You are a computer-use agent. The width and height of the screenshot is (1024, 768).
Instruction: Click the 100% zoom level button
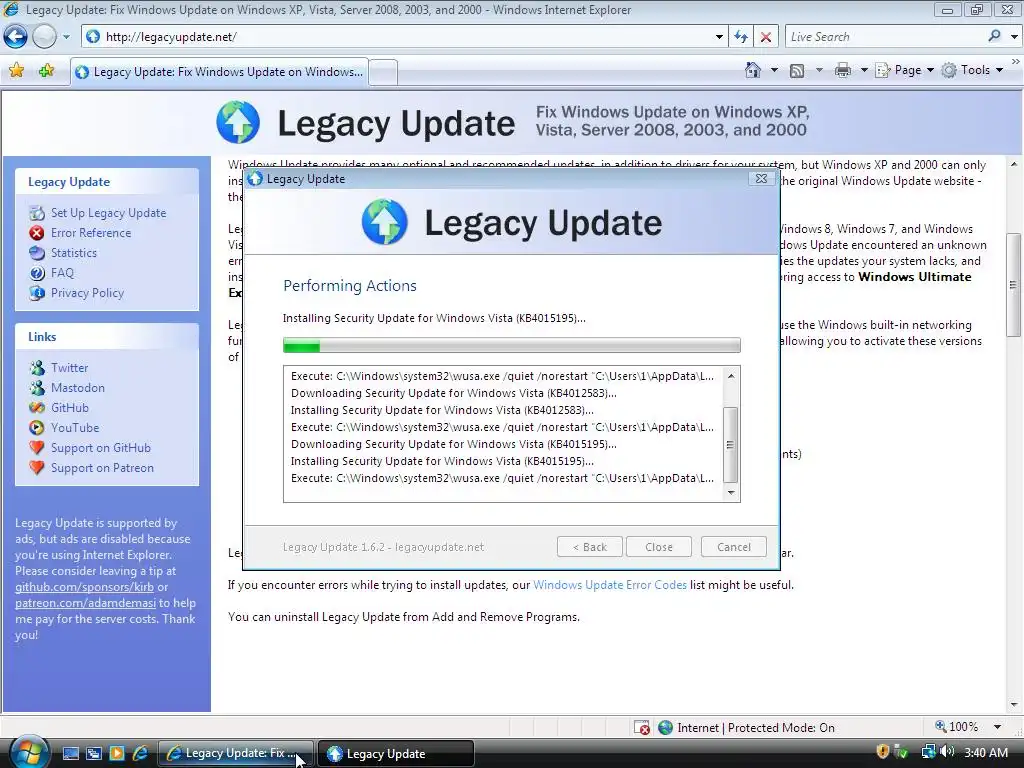click(x=957, y=727)
